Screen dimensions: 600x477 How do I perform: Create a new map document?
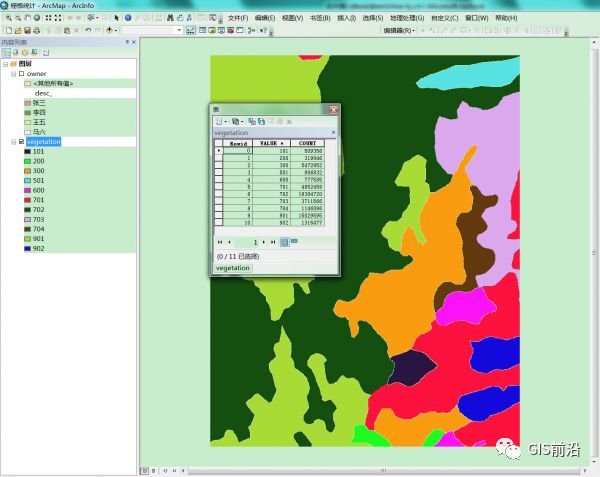point(9,30)
